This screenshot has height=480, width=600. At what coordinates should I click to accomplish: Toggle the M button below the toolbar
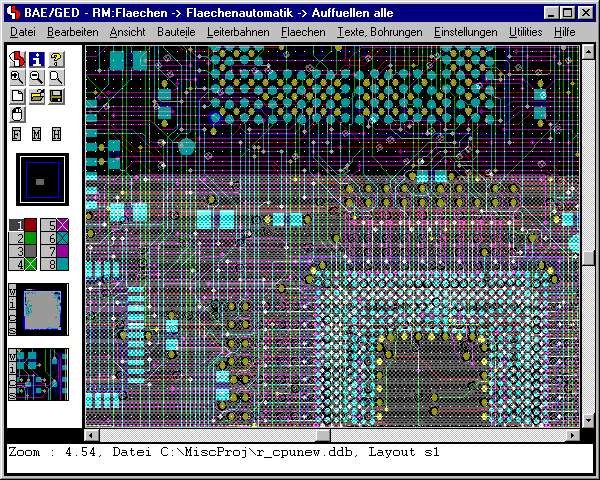(36, 134)
